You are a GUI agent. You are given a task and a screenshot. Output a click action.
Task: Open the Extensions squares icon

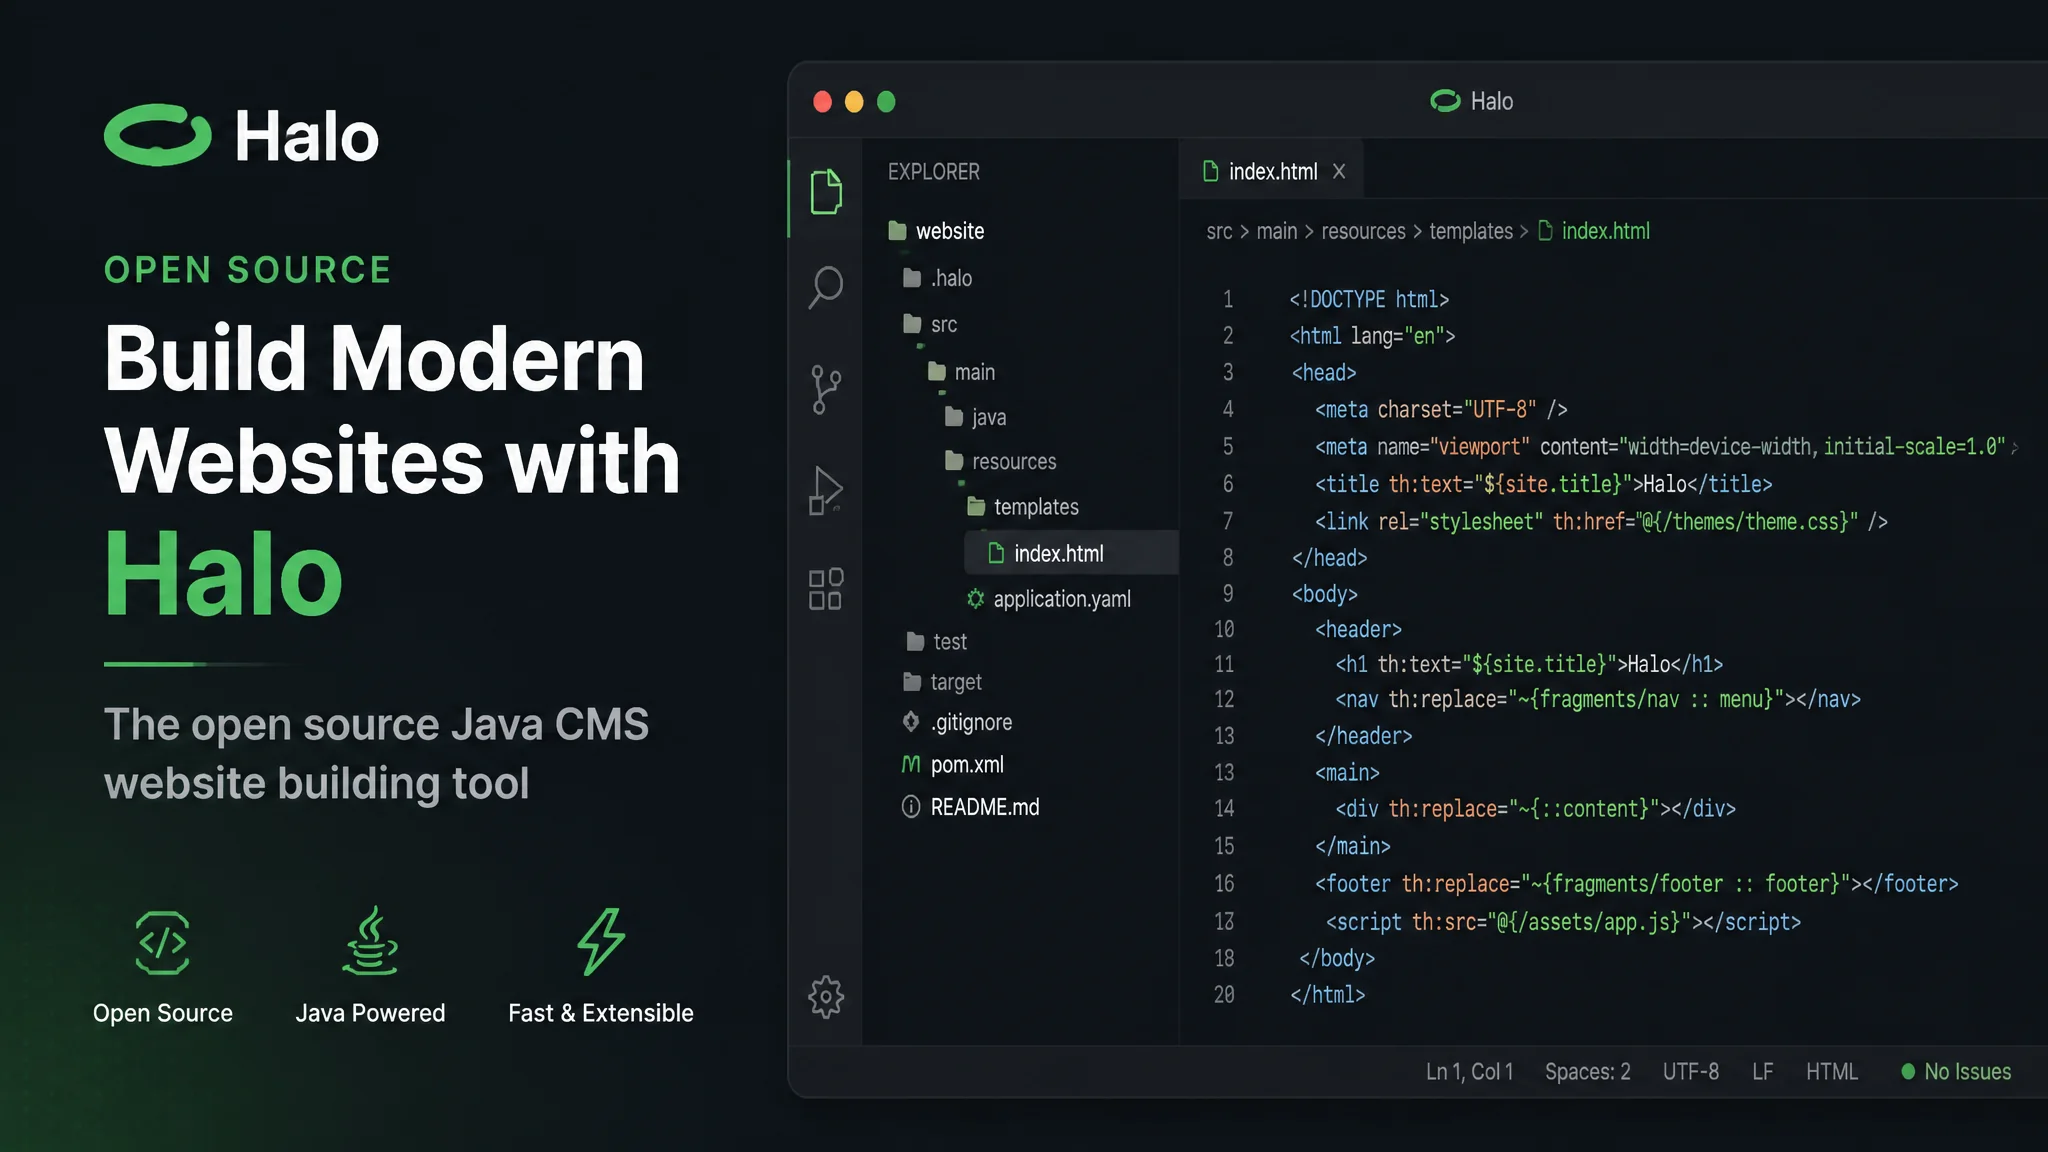pos(826,589)
